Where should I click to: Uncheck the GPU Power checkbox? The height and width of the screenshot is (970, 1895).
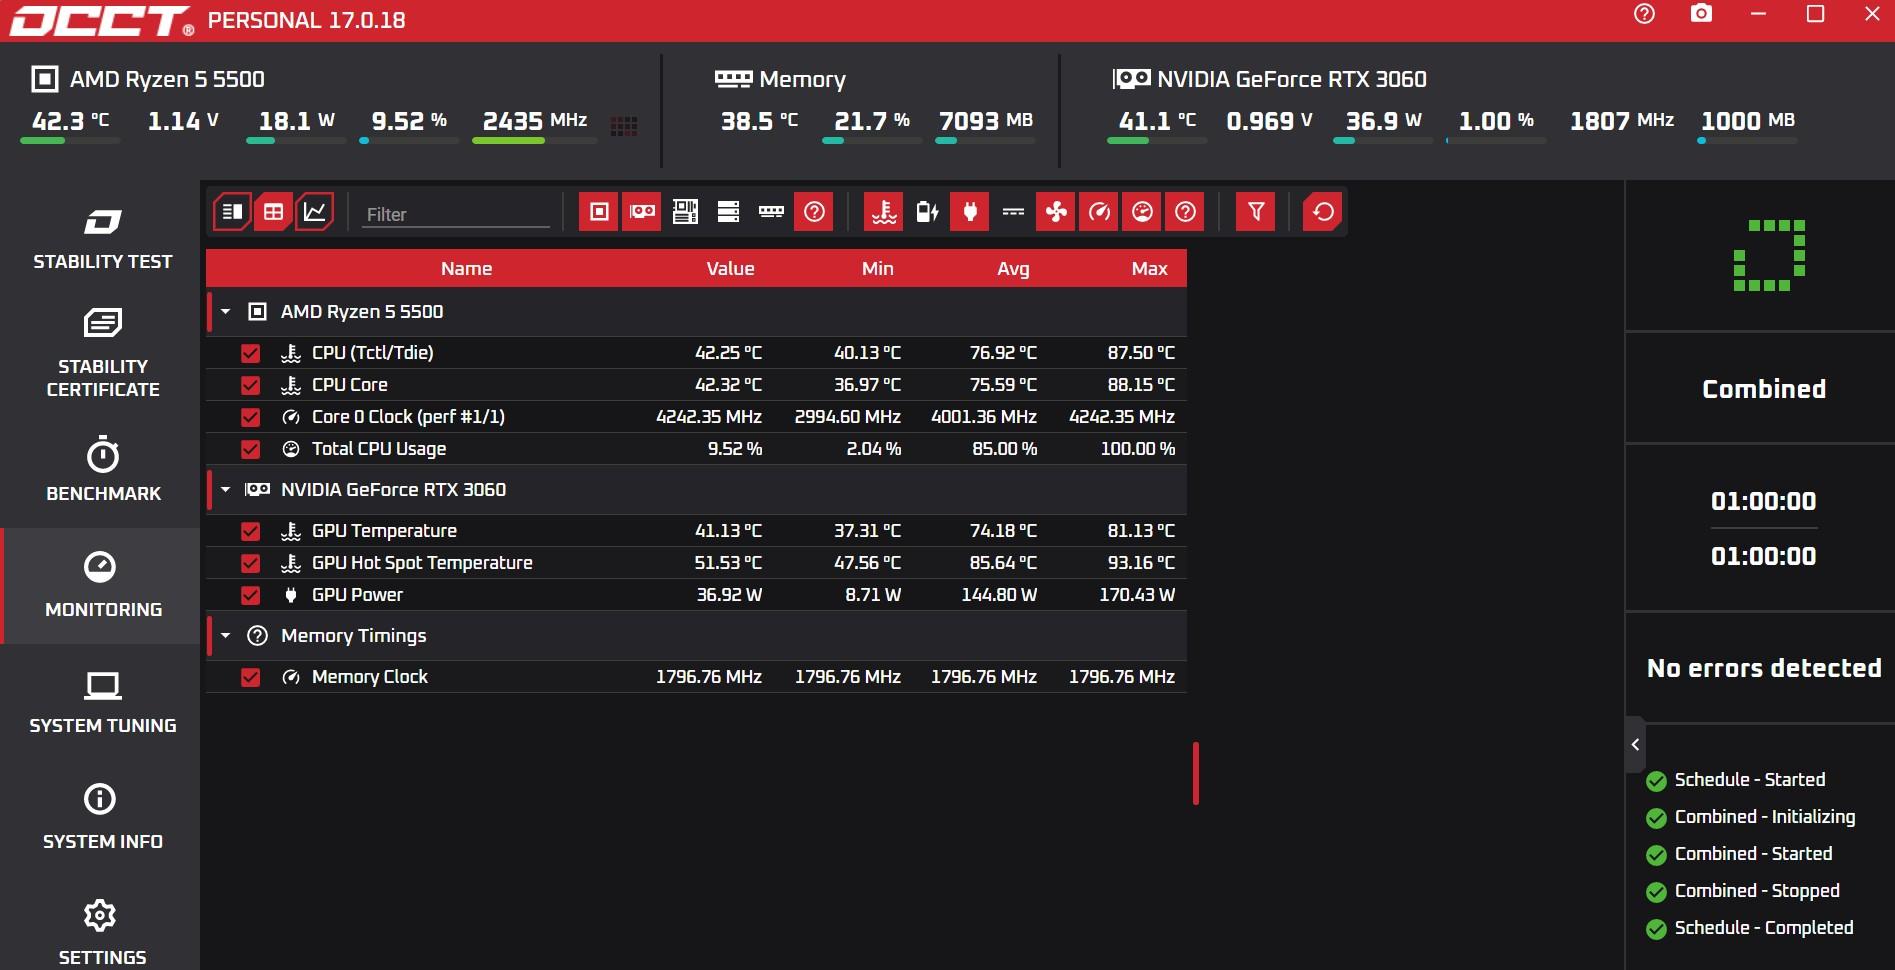(x=251, y=595)
